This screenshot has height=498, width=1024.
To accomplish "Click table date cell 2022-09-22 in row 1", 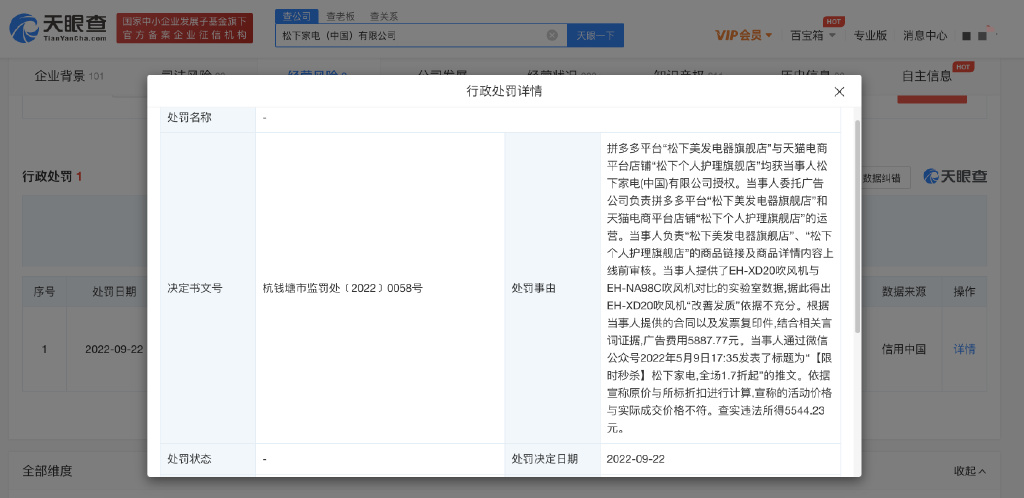I will point(114,349).
